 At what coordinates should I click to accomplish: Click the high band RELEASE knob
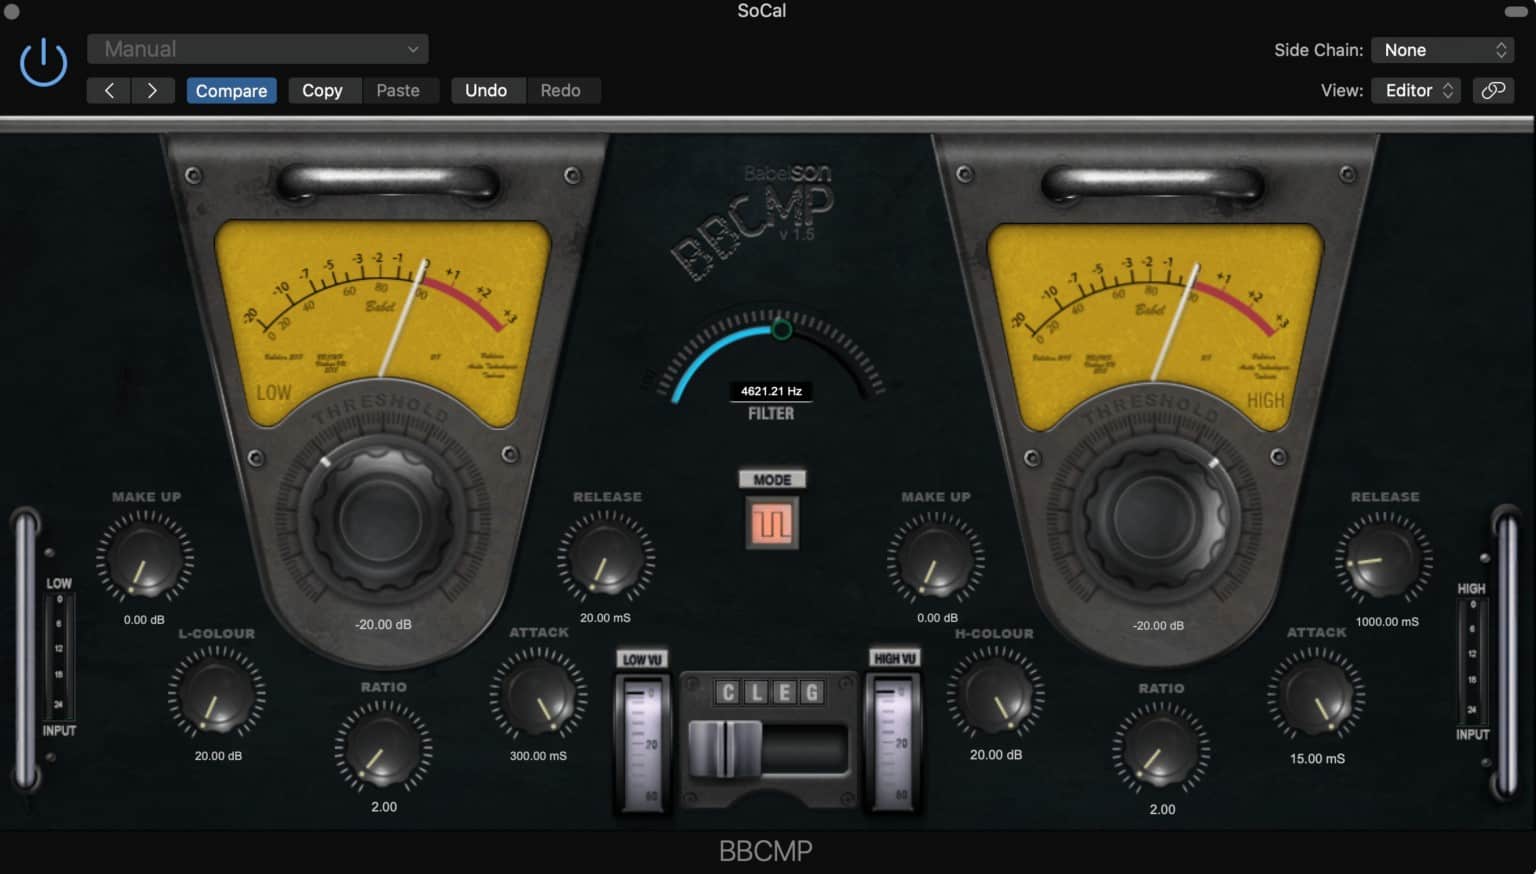click(x=1384, y=559)
